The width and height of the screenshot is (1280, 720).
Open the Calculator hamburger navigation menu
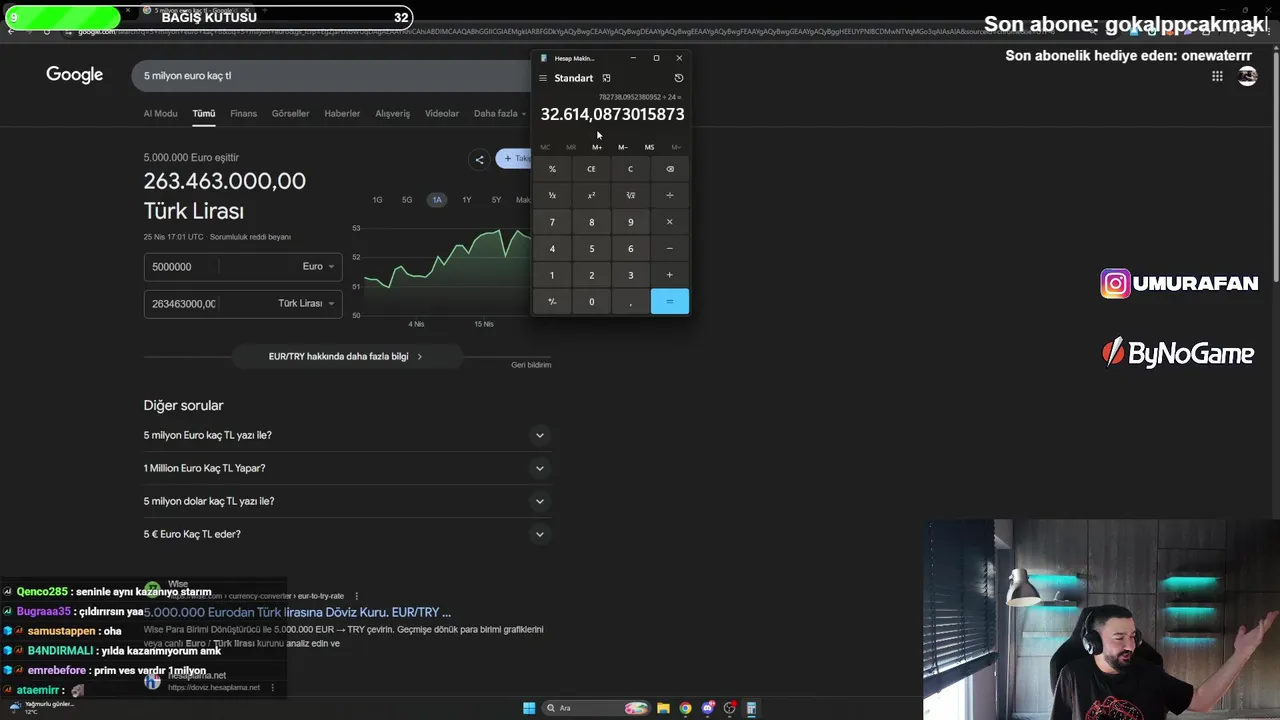[543, 78]
